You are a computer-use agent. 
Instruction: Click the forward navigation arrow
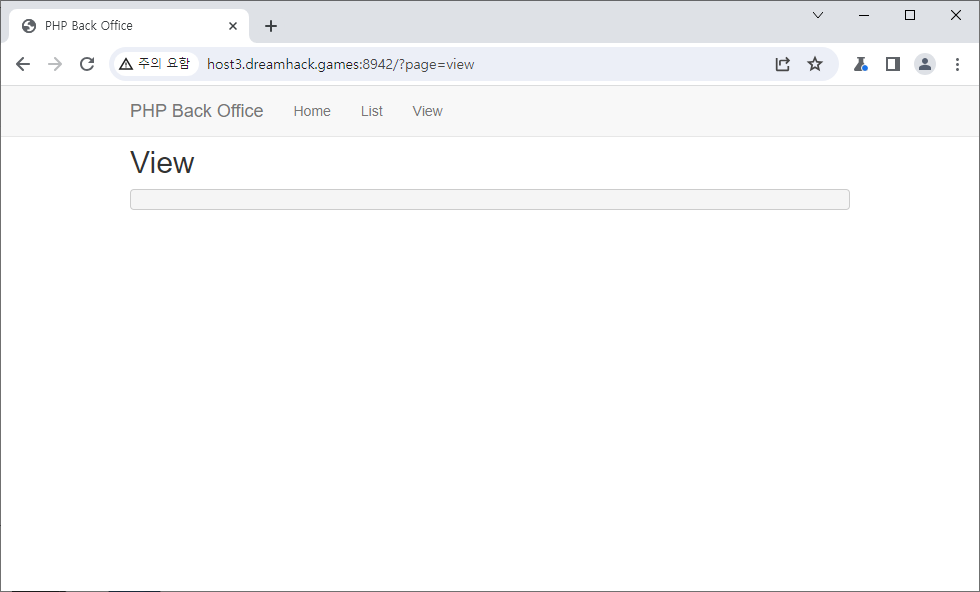(x=55, y=64)
